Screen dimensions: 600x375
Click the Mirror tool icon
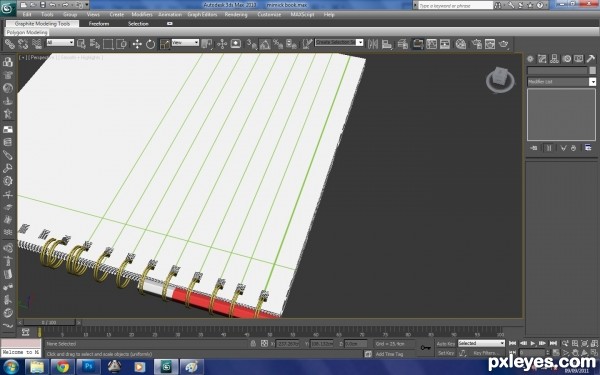point(373,44)
